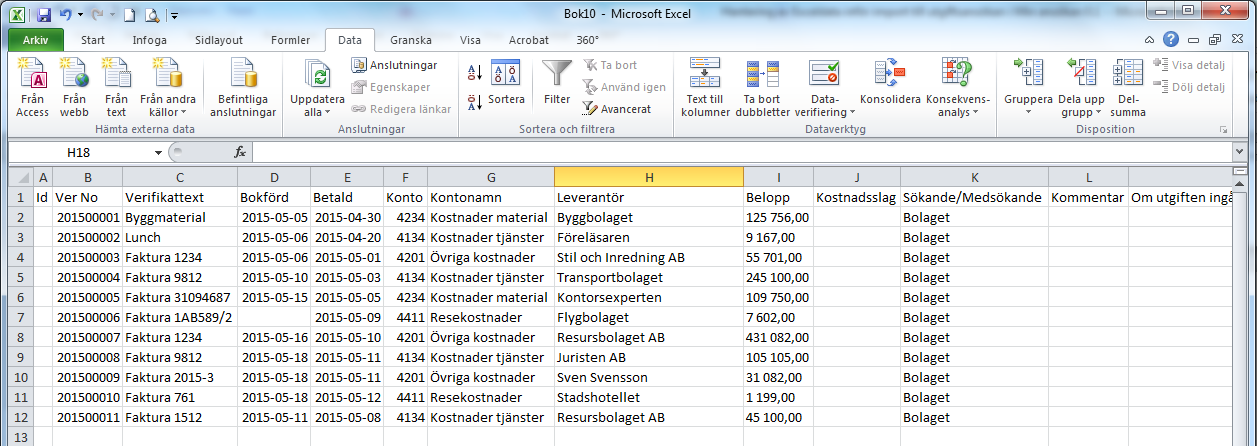
Task: Toggle the Filter funnel
Action: (557, 82)
